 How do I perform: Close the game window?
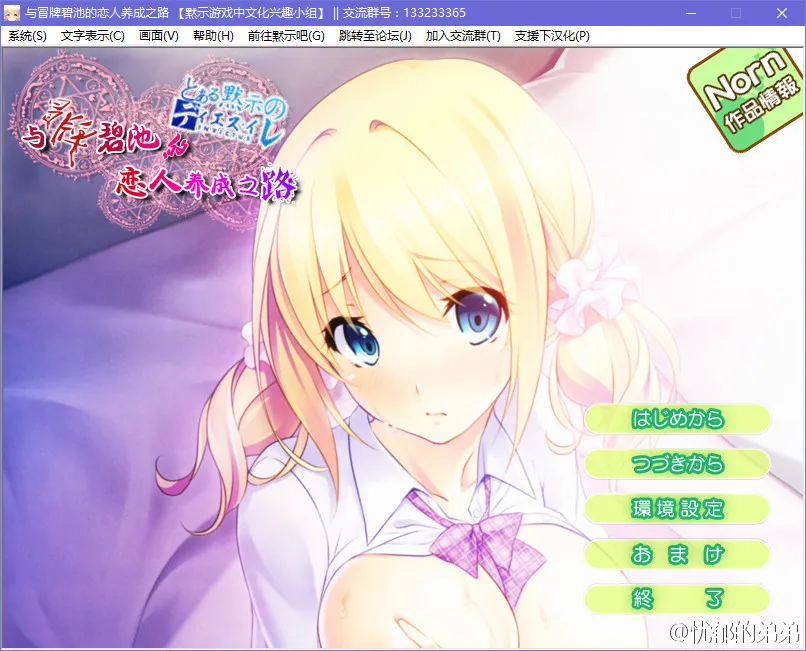click(x=783, y=13)
